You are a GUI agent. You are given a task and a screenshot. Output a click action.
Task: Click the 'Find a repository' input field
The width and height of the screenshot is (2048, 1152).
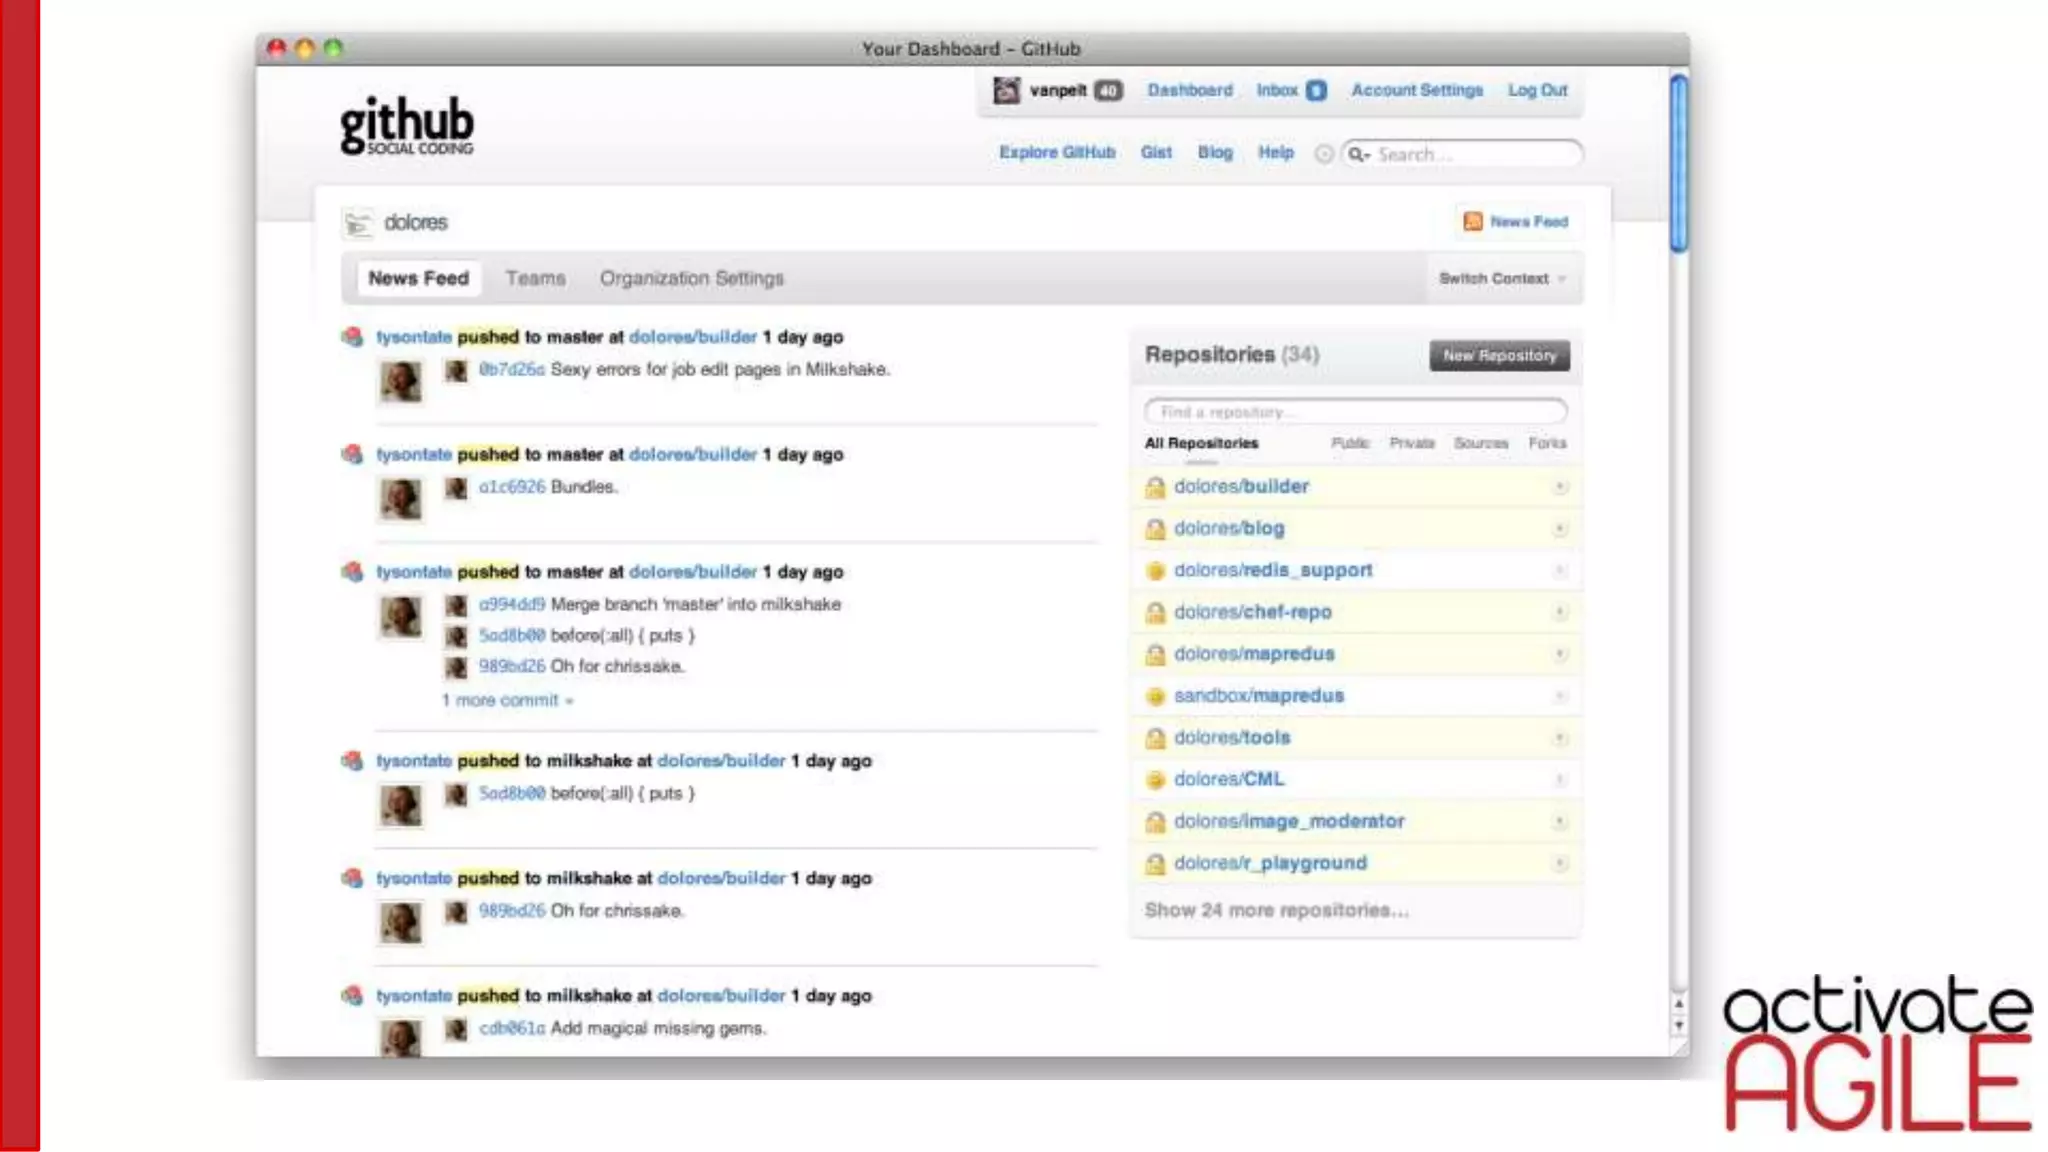1355,411
